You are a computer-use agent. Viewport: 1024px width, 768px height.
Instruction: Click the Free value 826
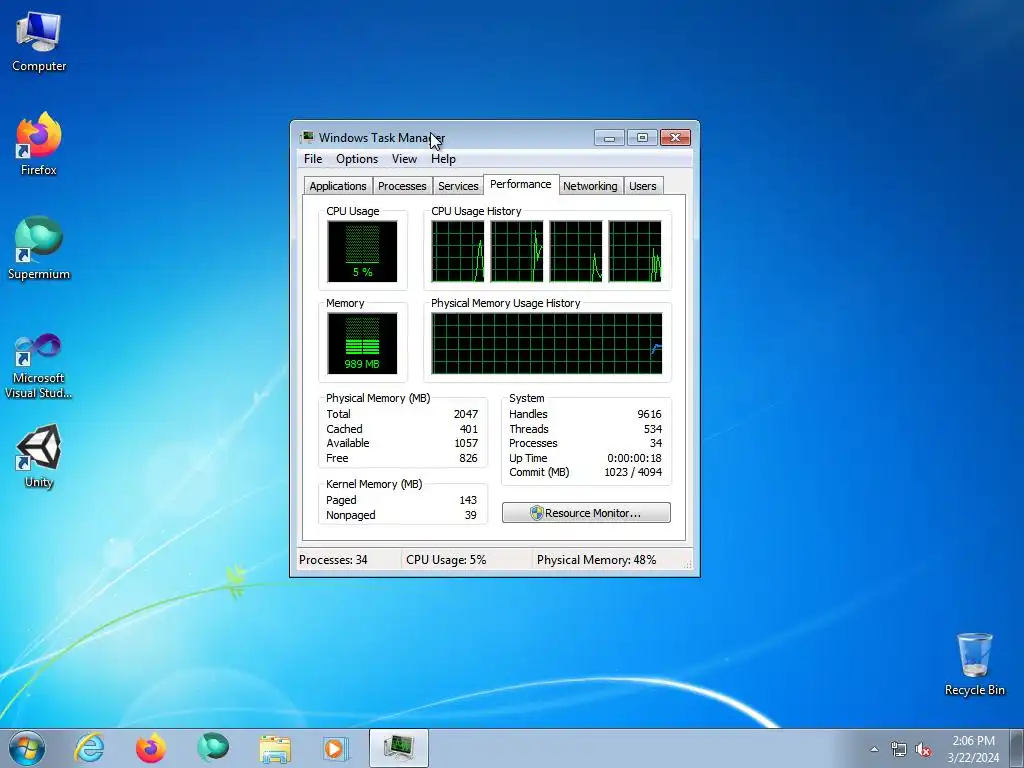pos(468,458)
